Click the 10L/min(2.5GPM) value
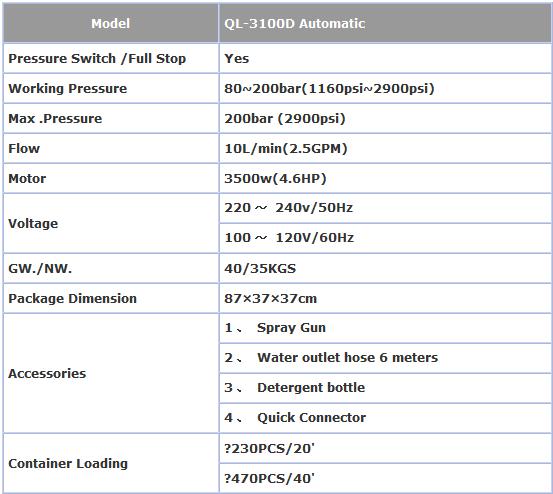 click(286, 148)
